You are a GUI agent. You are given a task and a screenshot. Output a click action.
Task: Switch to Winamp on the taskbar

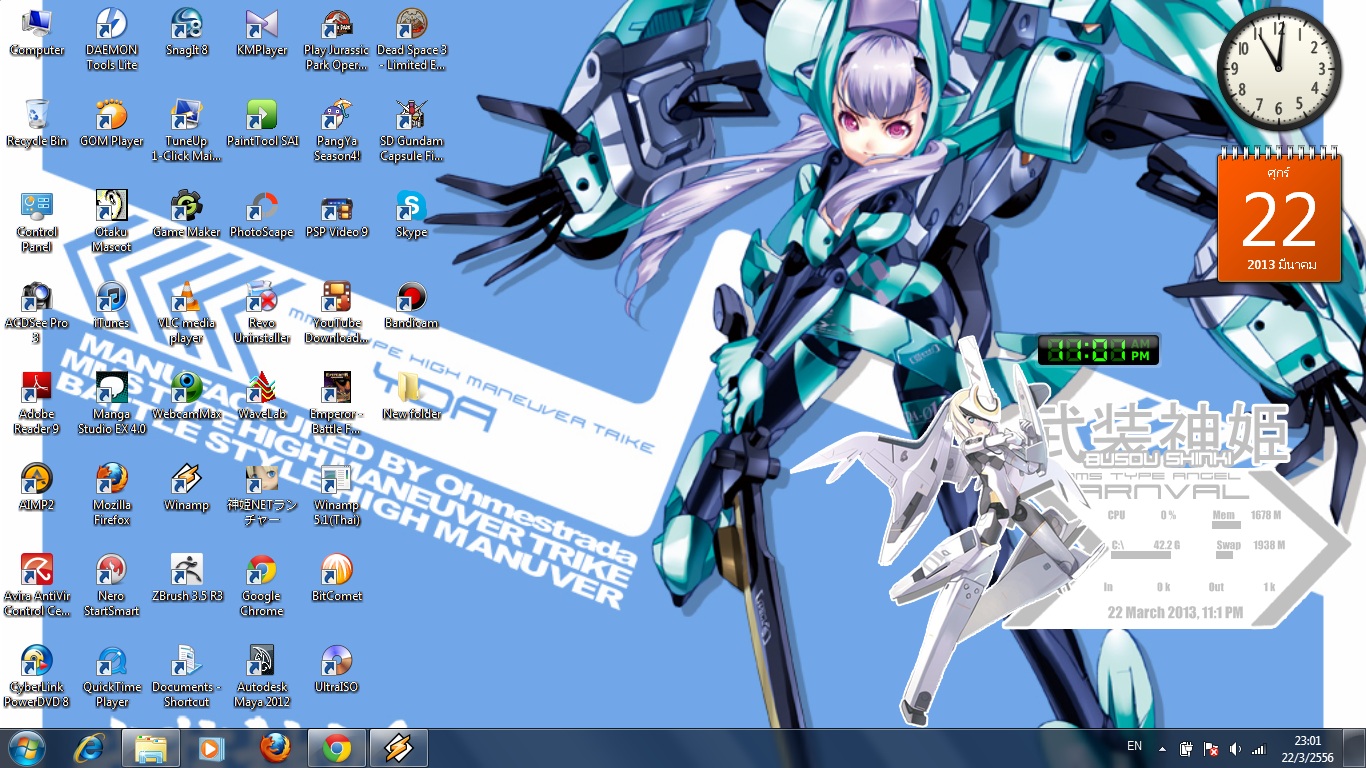pyautogui.click(x=399, y=748)
